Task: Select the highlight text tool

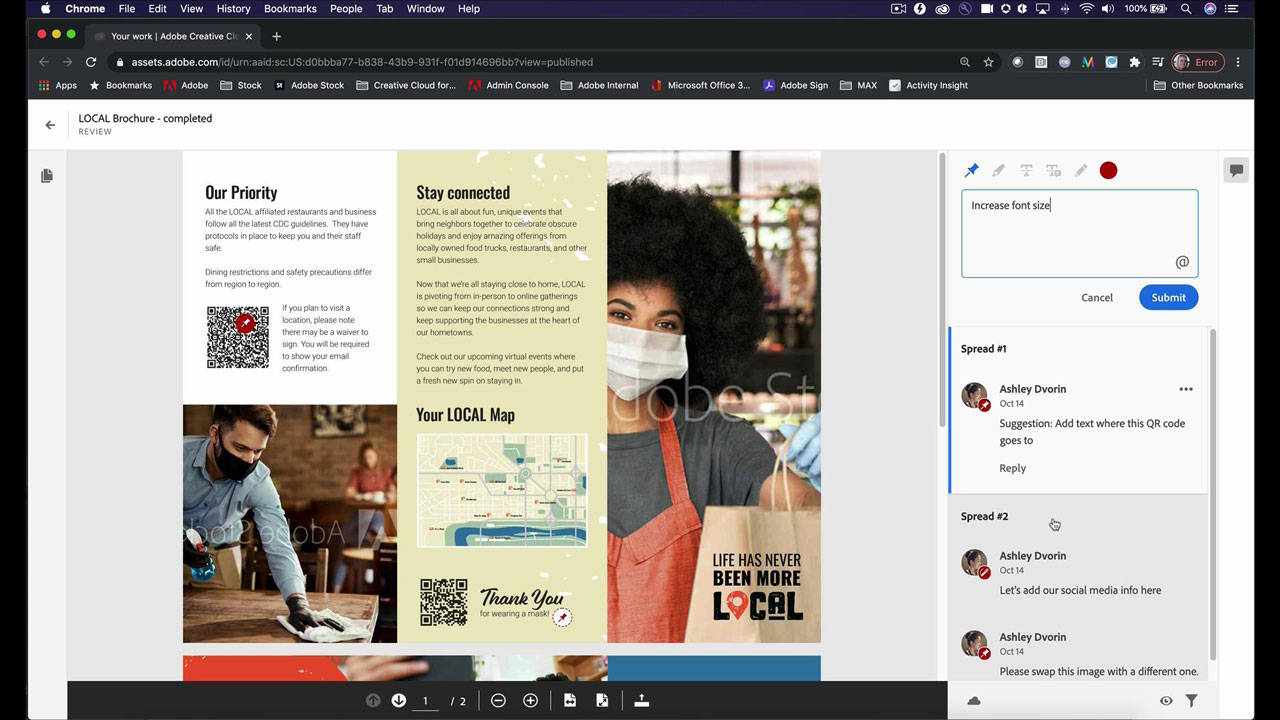Action: pyautogui.click(x=998, y=171)
